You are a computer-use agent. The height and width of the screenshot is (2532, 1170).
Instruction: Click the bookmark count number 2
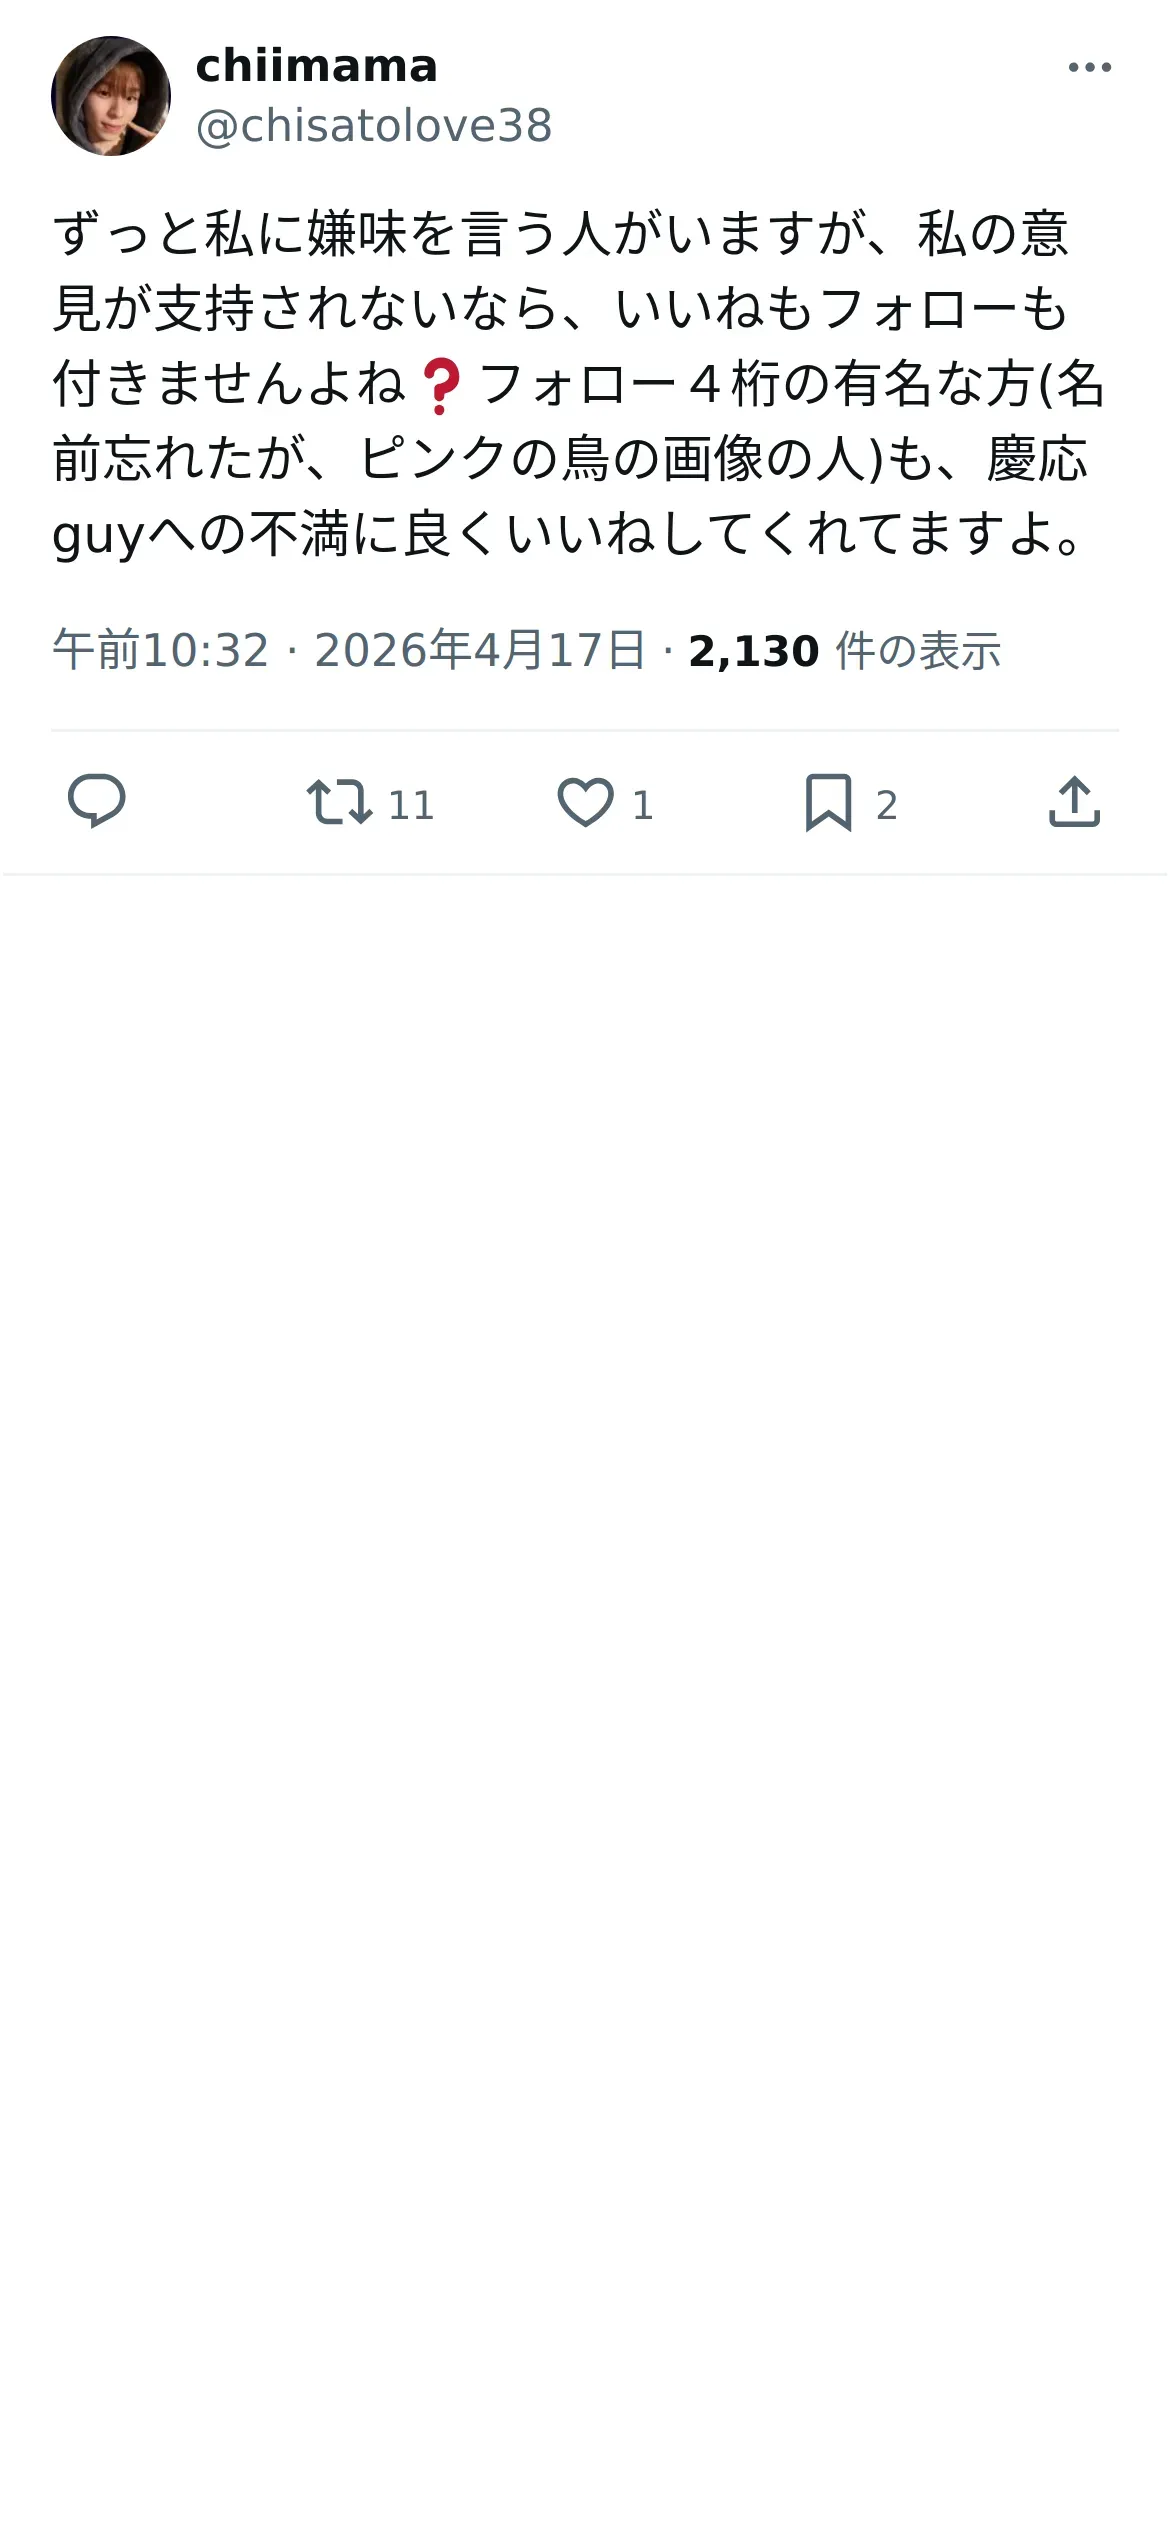[886, 805]
